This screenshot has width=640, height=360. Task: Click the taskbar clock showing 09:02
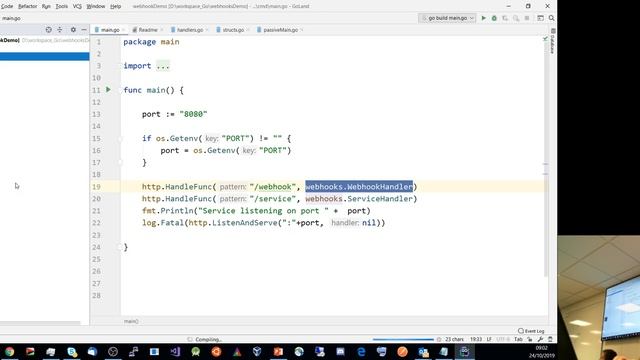pos(541,348)
